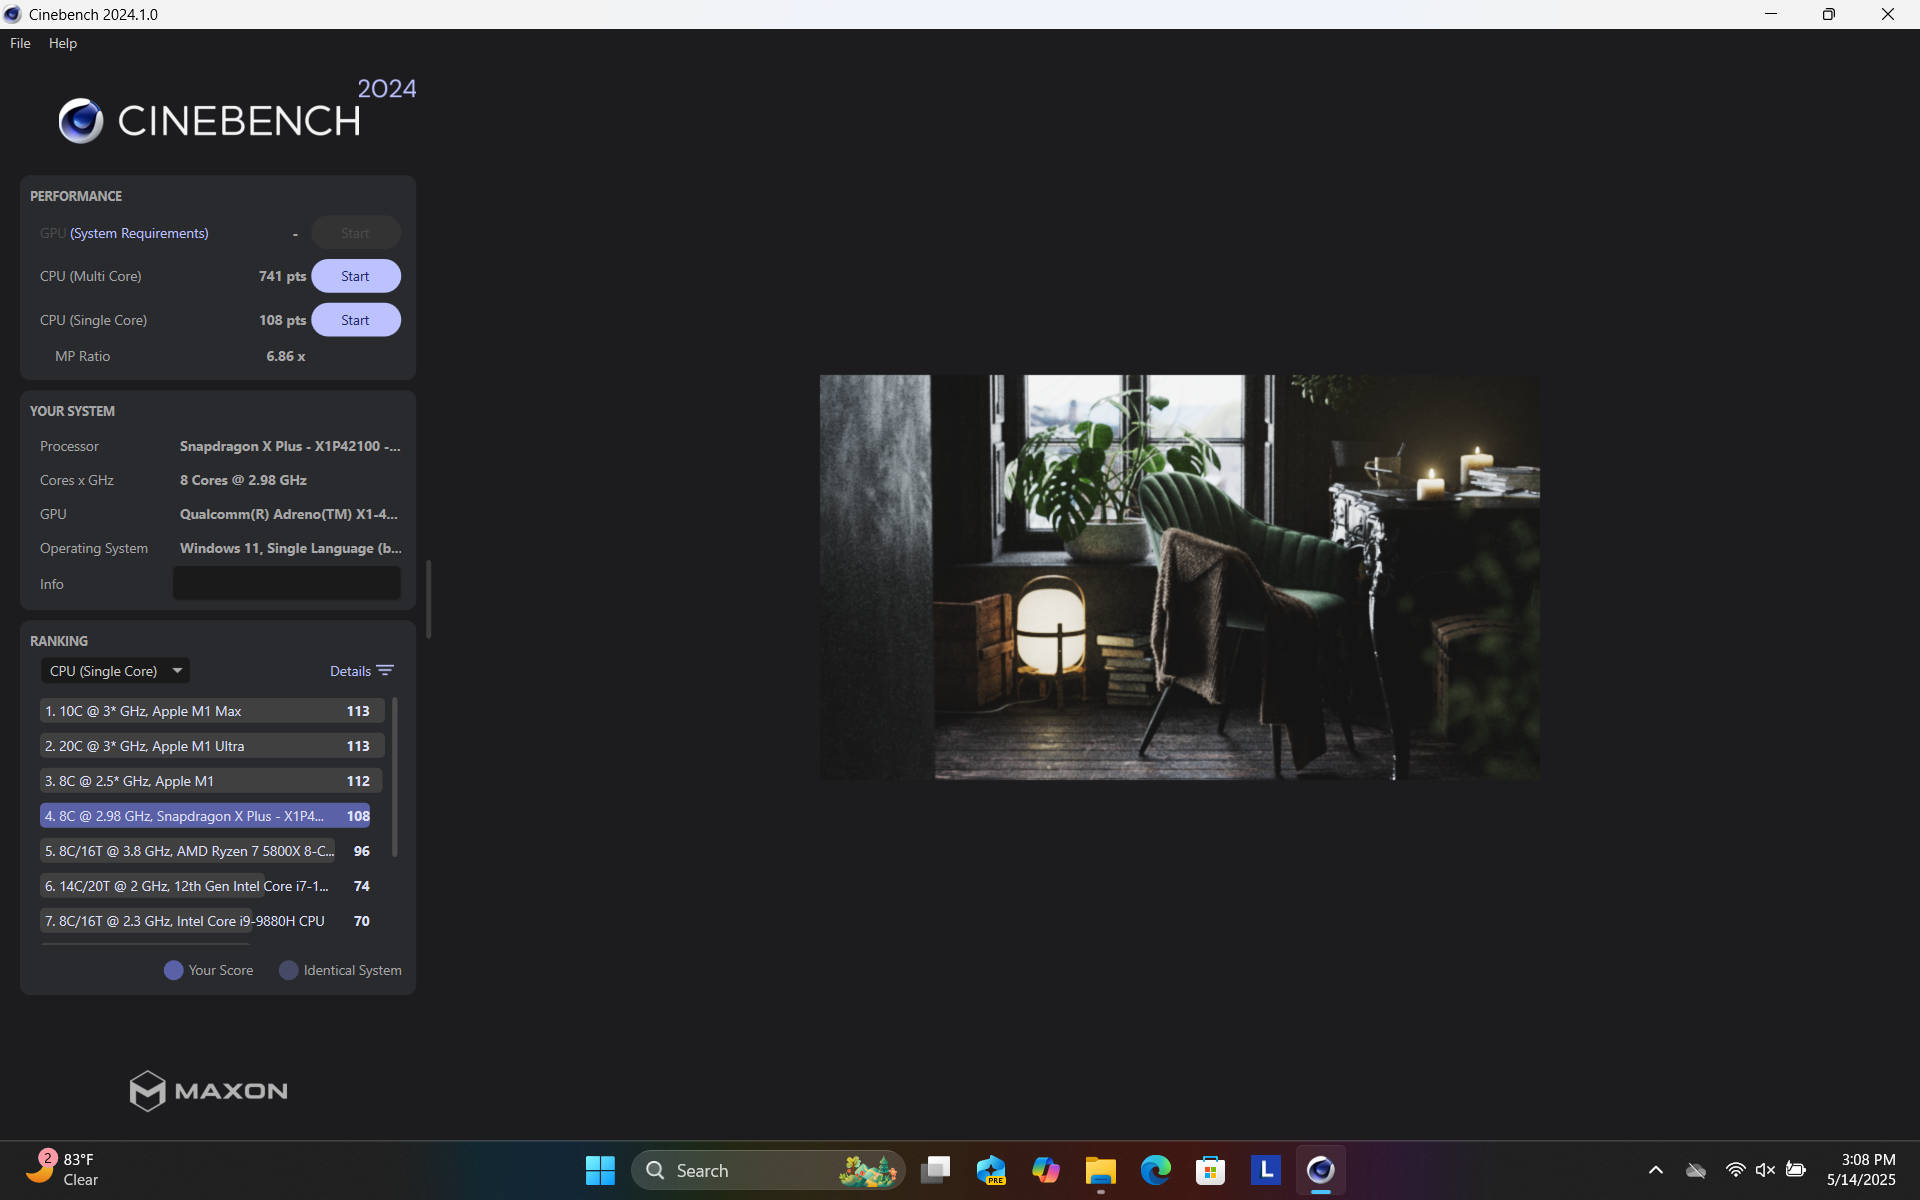Open the CPU (Single Core) ranking dropdown
The height and width of the screenshot is (1200, 1920).
(115, 671)
